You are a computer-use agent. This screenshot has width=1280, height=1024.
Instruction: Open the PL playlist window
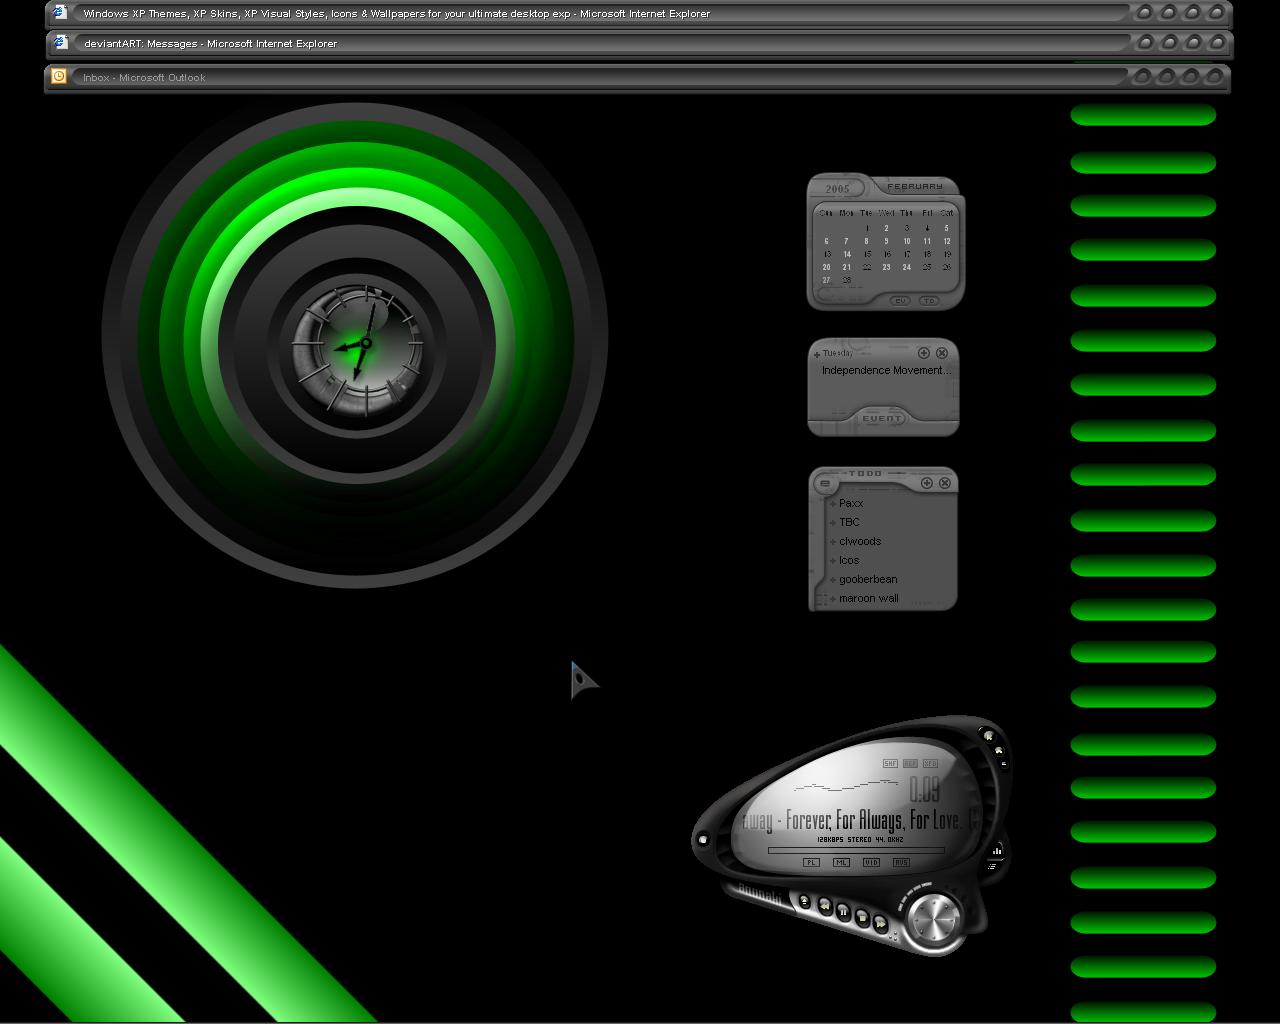811,862
